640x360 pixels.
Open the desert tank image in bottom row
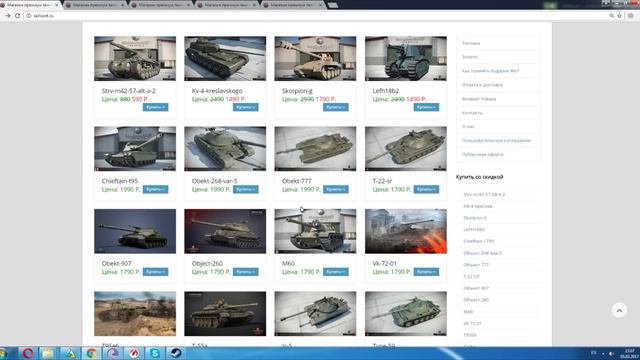135,313
